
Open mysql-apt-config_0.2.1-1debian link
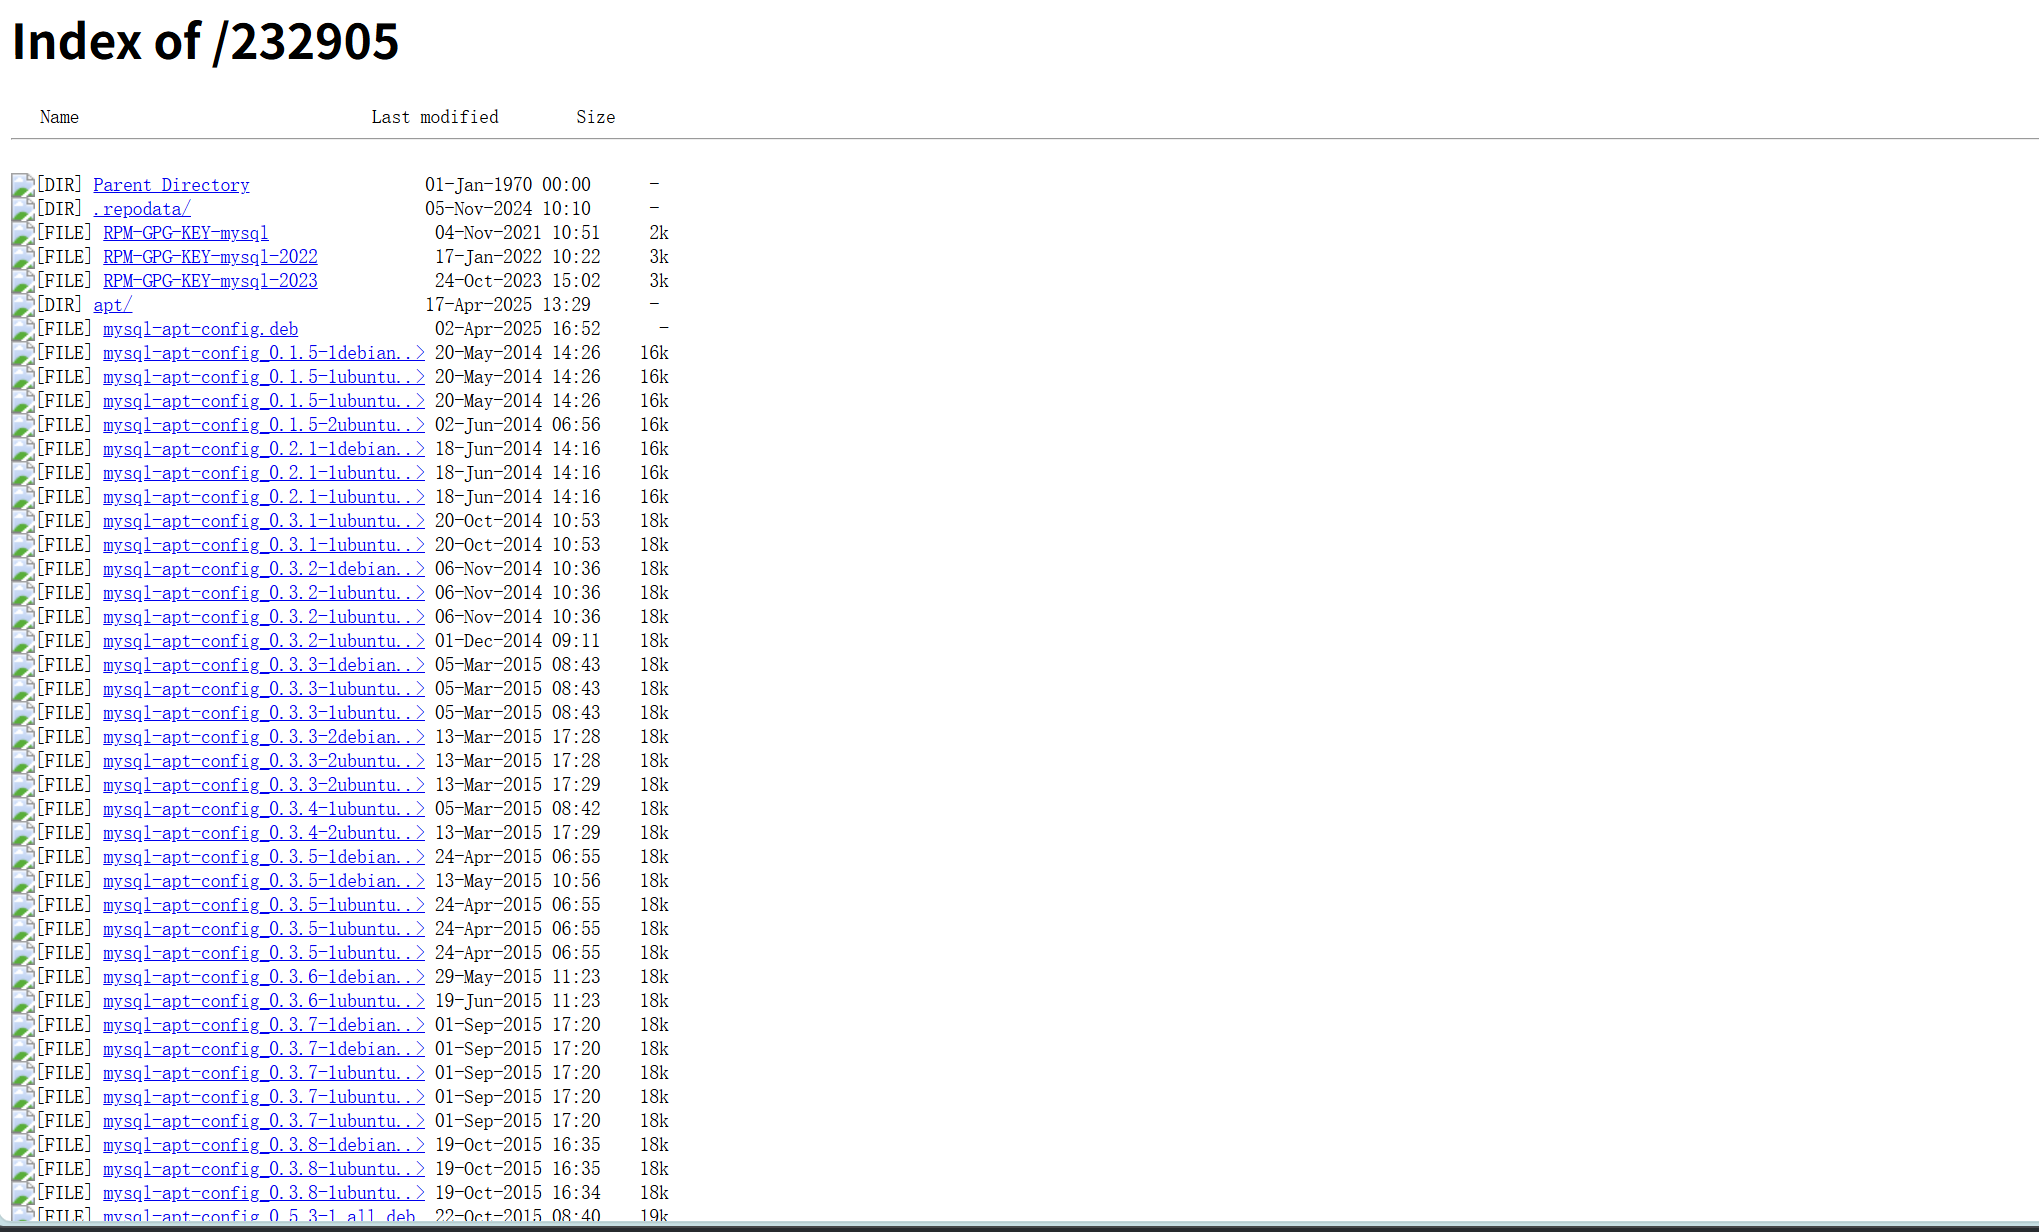[264, 449]
